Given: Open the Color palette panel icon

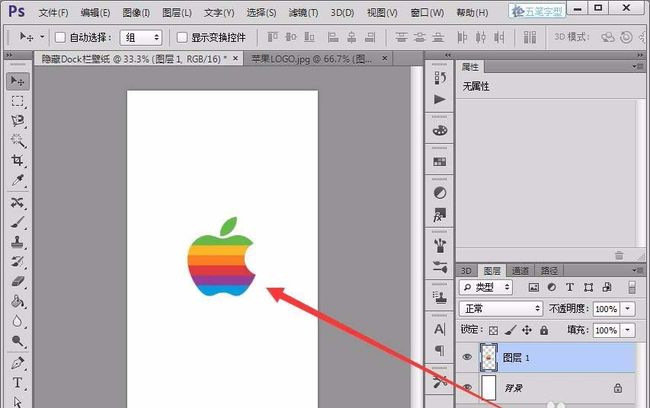Looking at the screenshot, I should (x=439, y=130).
